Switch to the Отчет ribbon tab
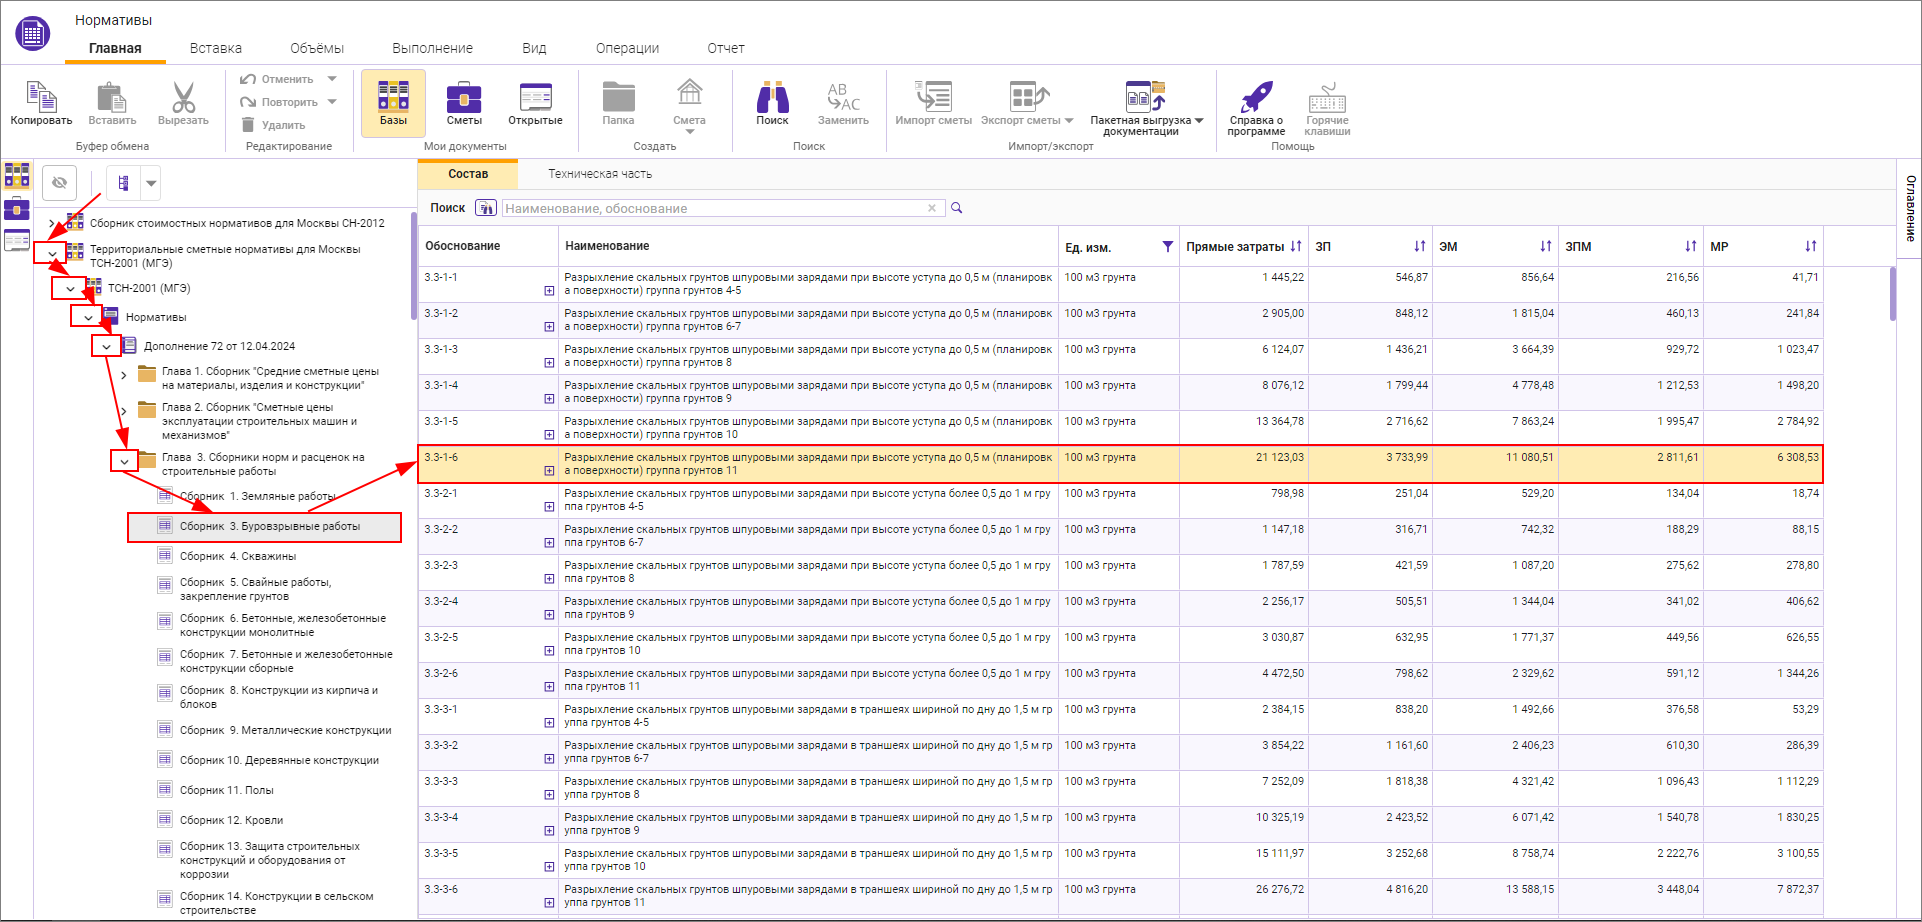Image resolution: width=1922 pixels, height=922 pixels. [726, 48]
